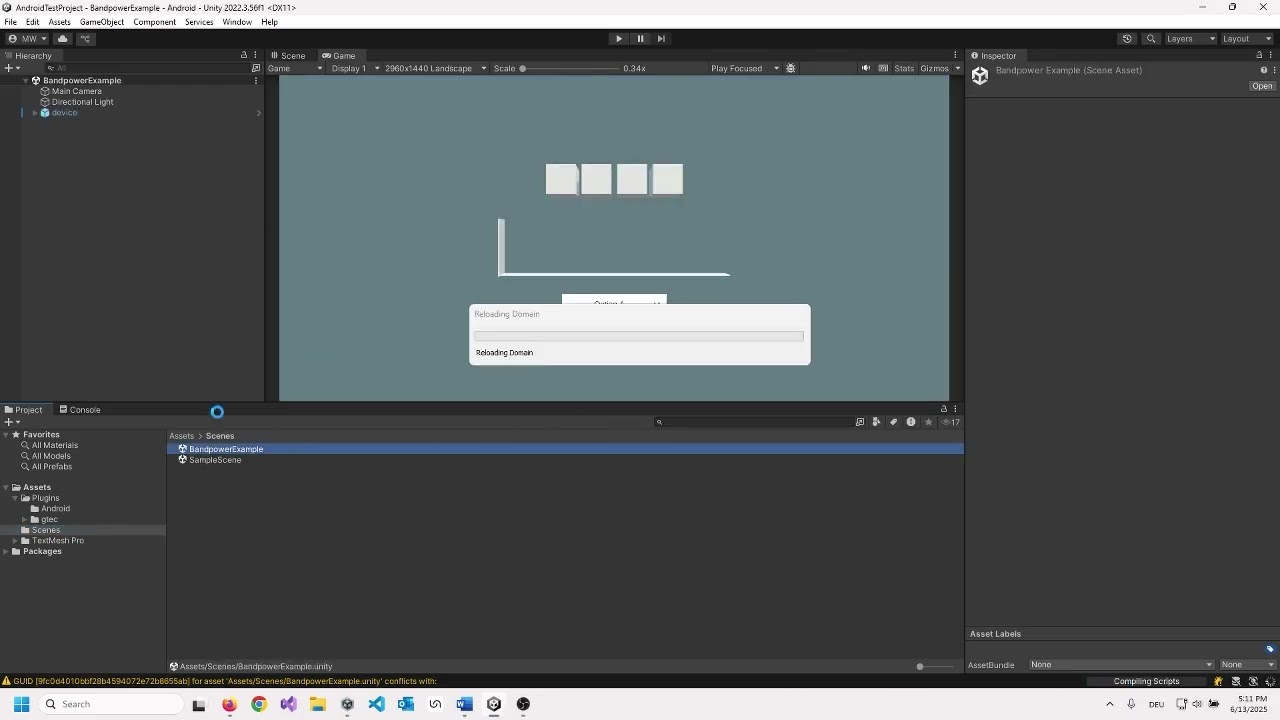Open the GameObject menu

[x=102, y=22]
